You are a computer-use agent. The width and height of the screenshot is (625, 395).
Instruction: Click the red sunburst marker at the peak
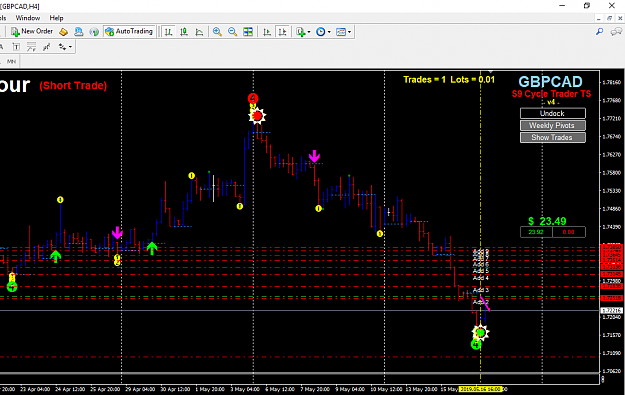257,116
